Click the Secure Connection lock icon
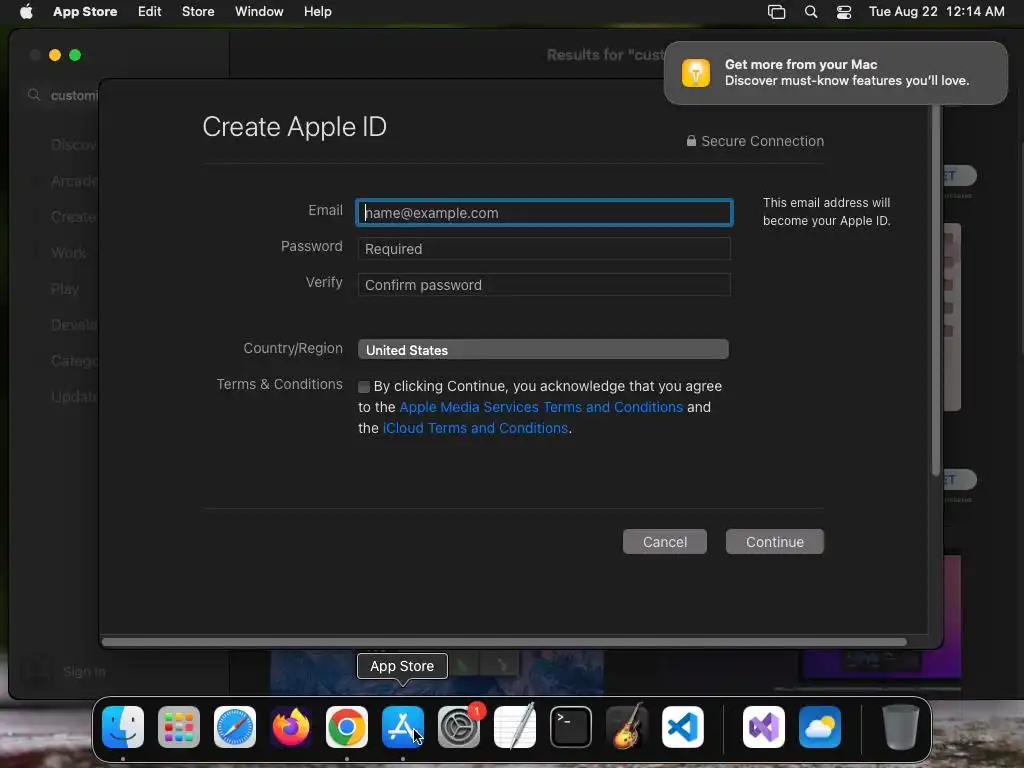 (x=691, y=140)
